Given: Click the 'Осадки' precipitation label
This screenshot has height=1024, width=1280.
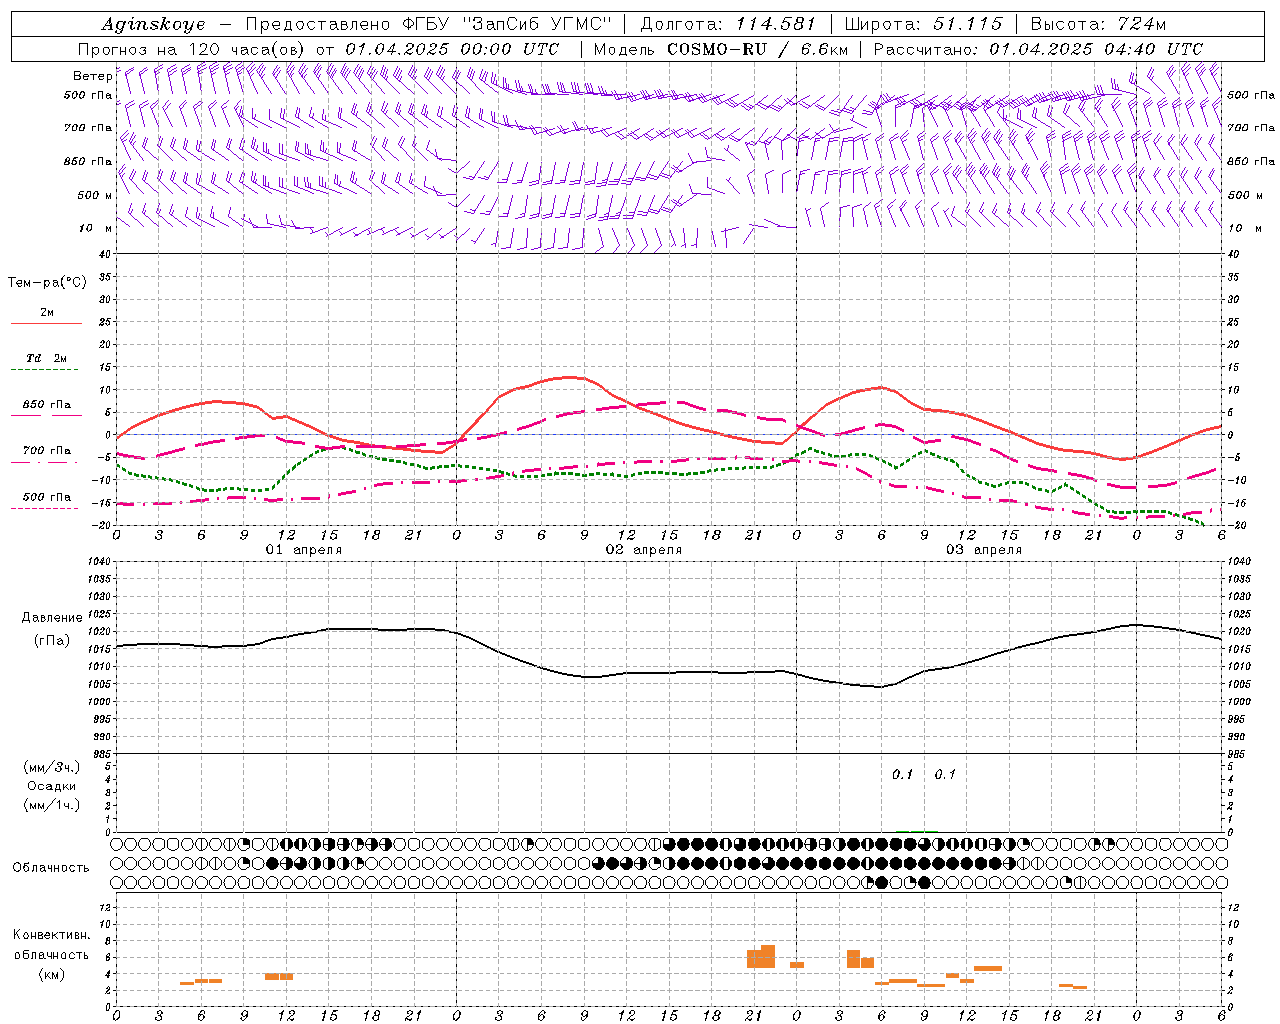Looking at the screenshot, I should pos(52,786).
